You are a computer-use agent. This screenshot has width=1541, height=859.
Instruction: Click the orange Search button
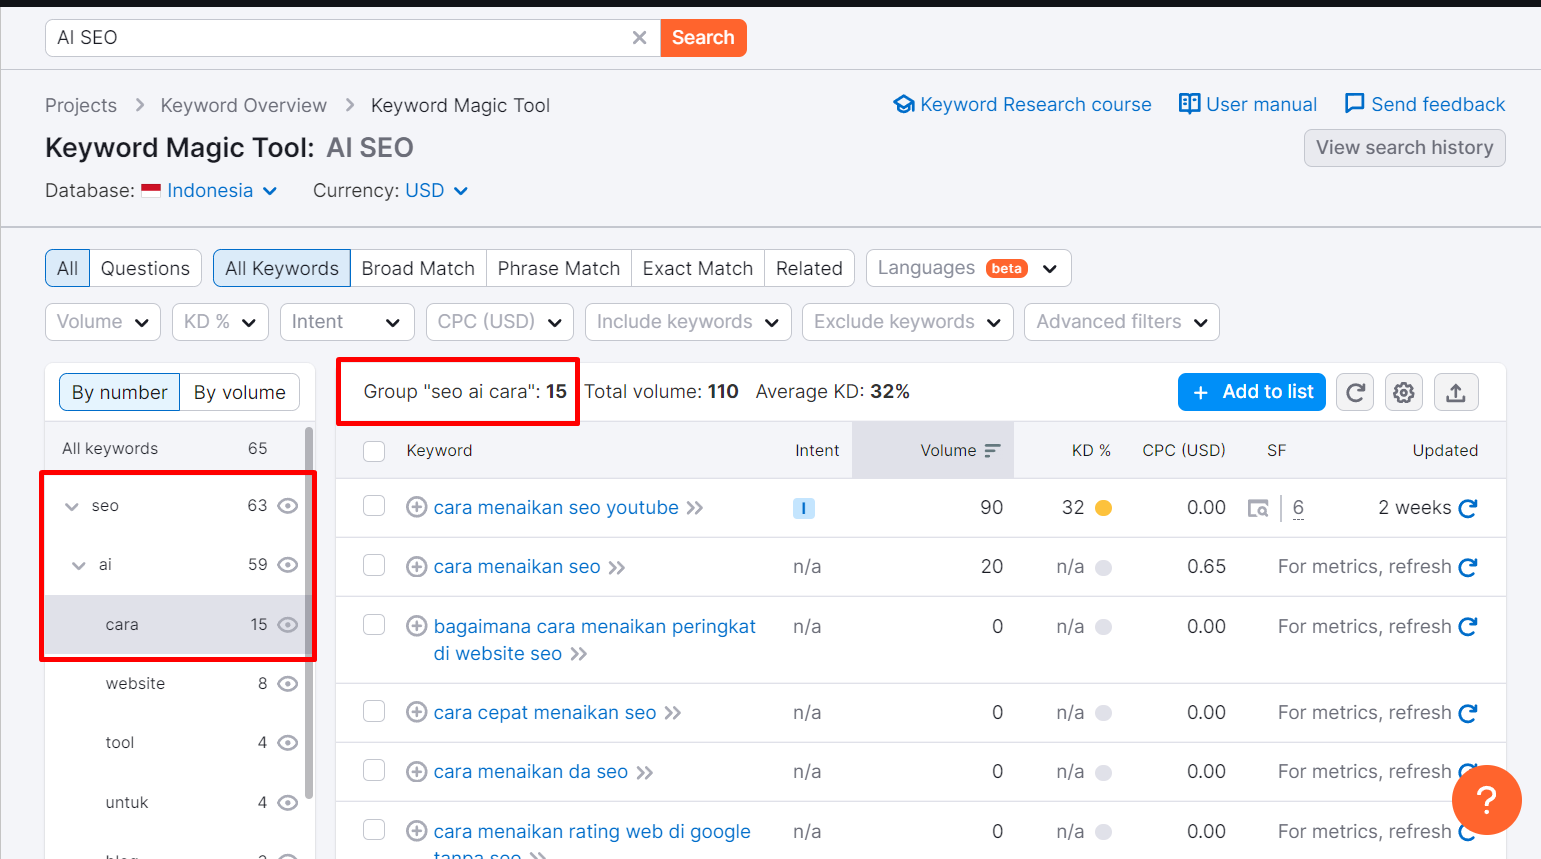tap(703, 38)
